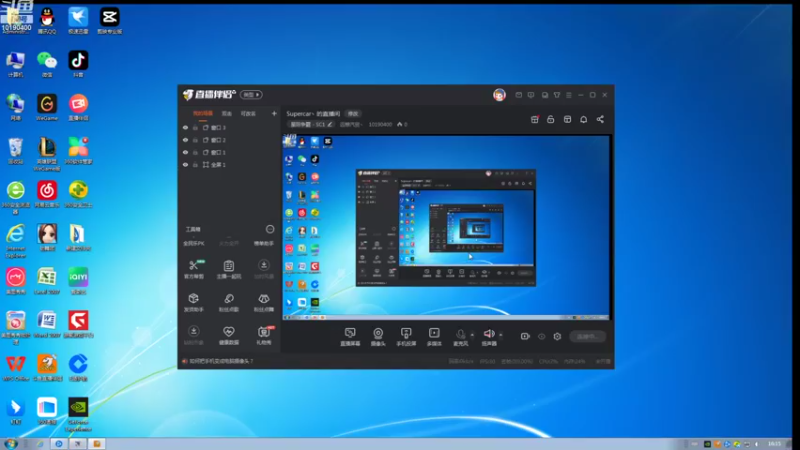Open notifications bell icon in header
Screen dimensions: 800x450
(583, 119)
